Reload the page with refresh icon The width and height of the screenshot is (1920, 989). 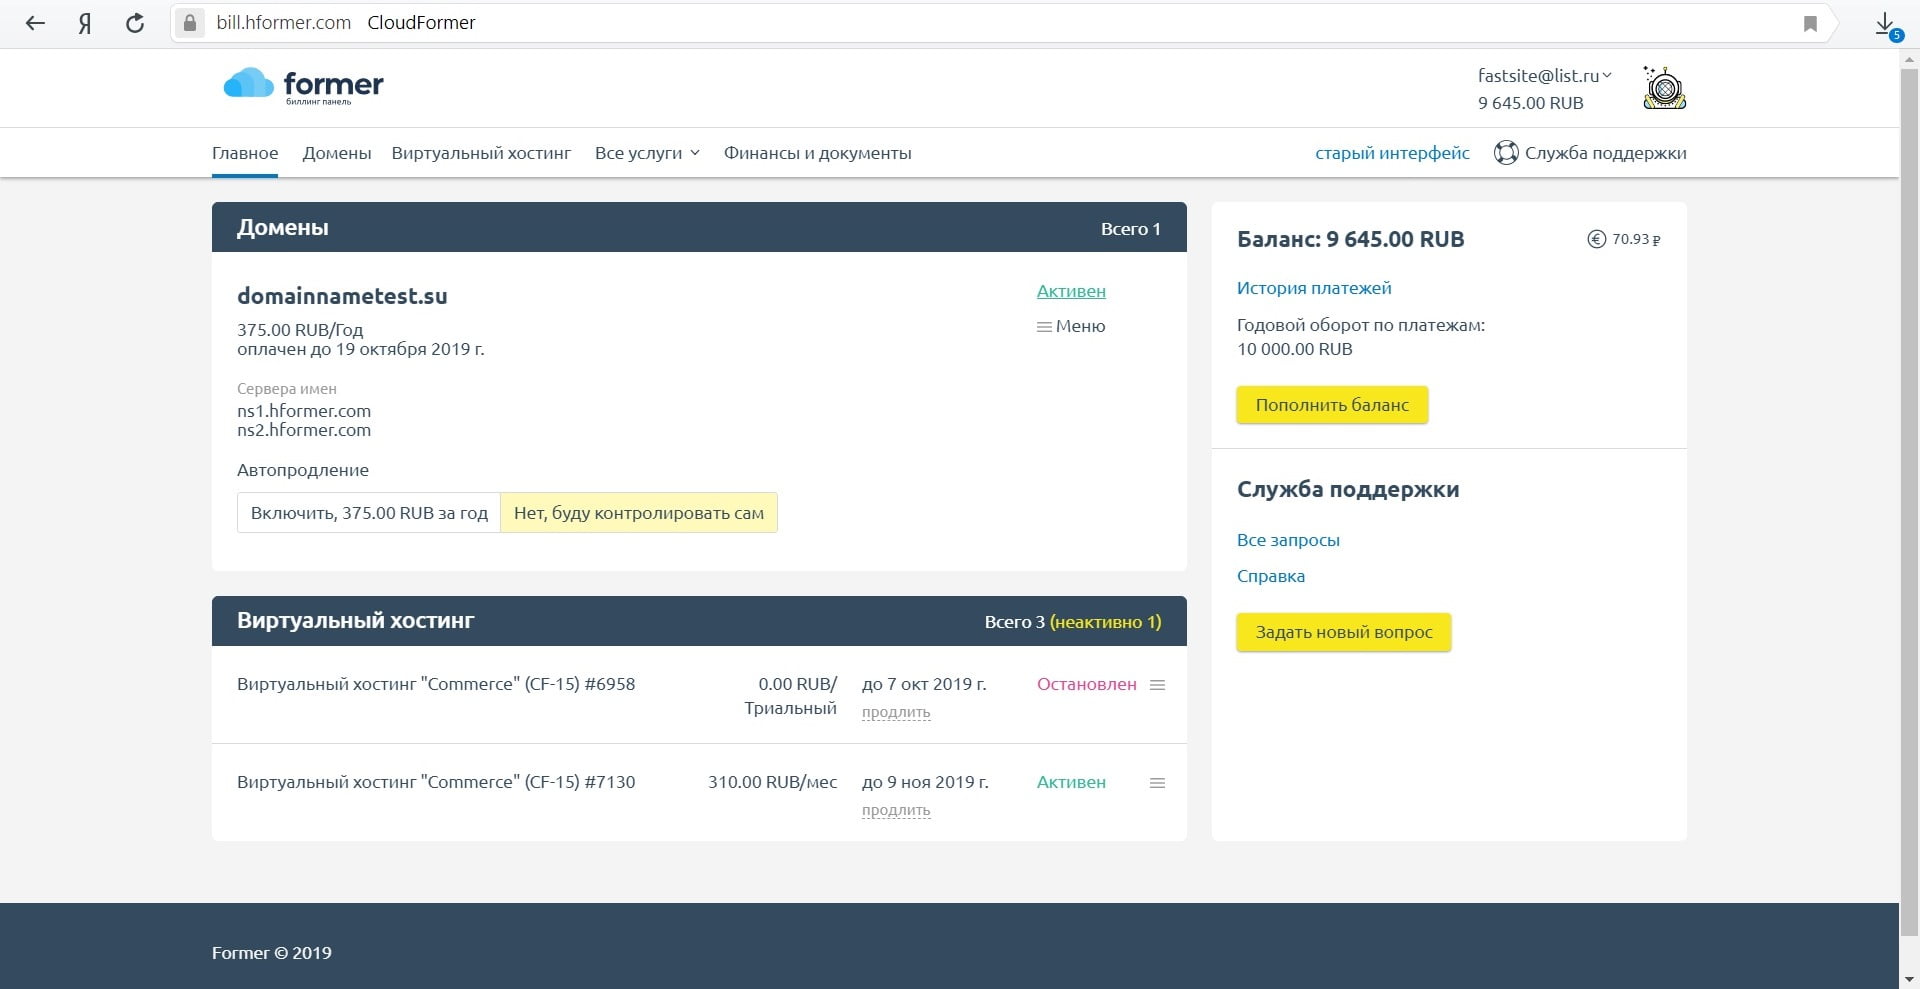click(x=135, y=23)
